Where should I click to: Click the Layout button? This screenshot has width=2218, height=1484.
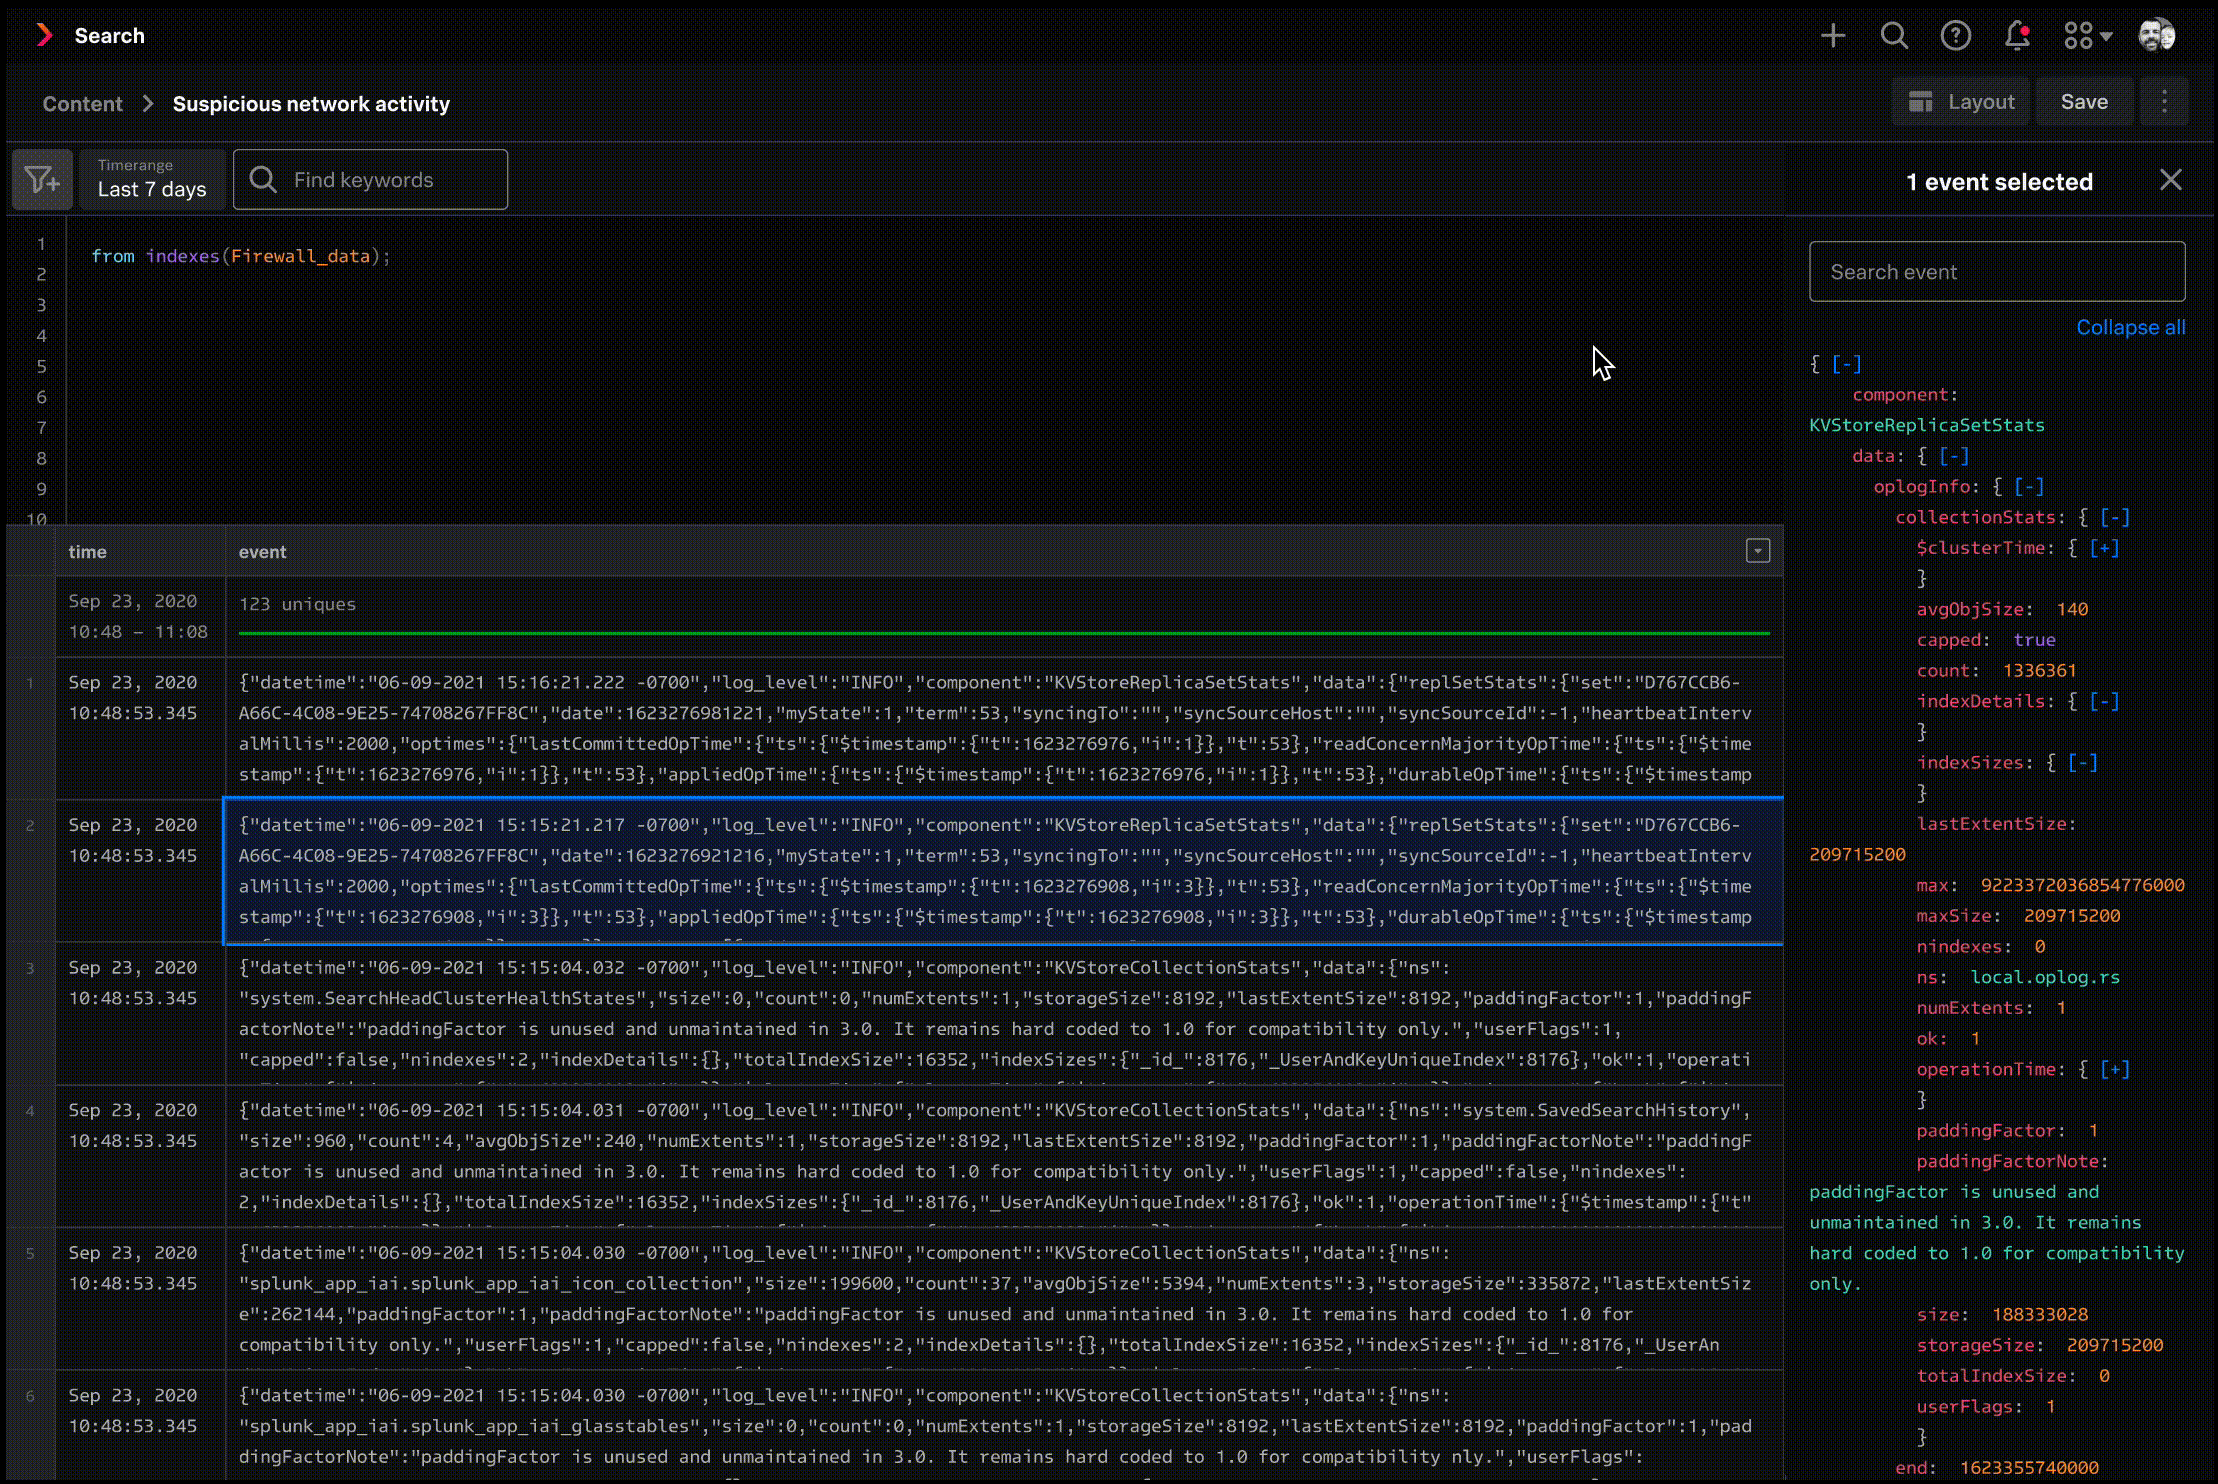1961,102
